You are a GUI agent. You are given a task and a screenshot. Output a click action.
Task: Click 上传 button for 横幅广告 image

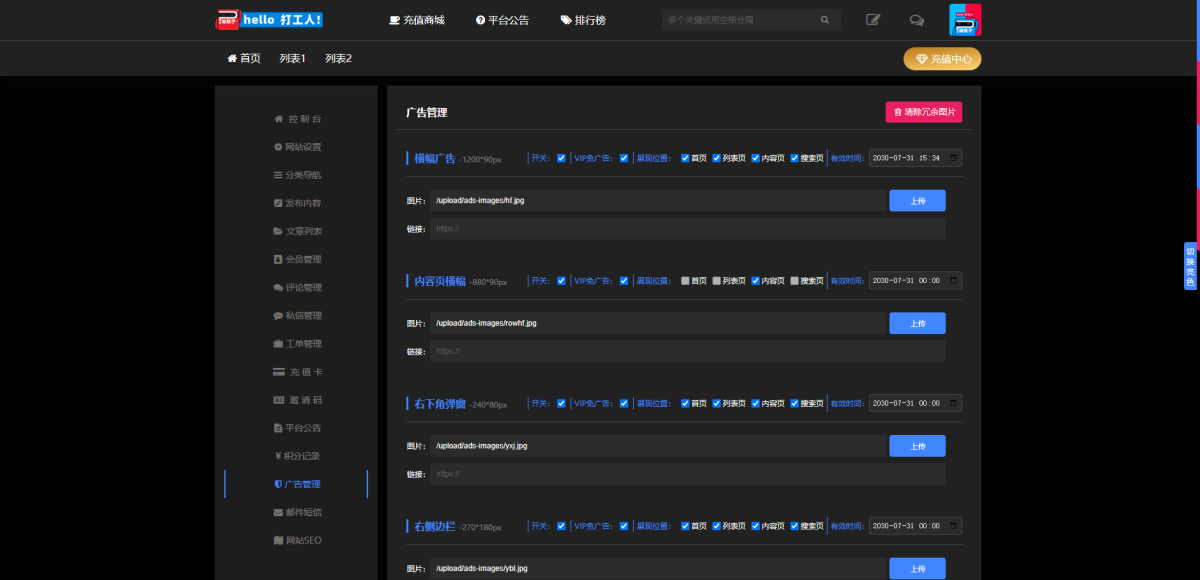click(x=917, y=201)
